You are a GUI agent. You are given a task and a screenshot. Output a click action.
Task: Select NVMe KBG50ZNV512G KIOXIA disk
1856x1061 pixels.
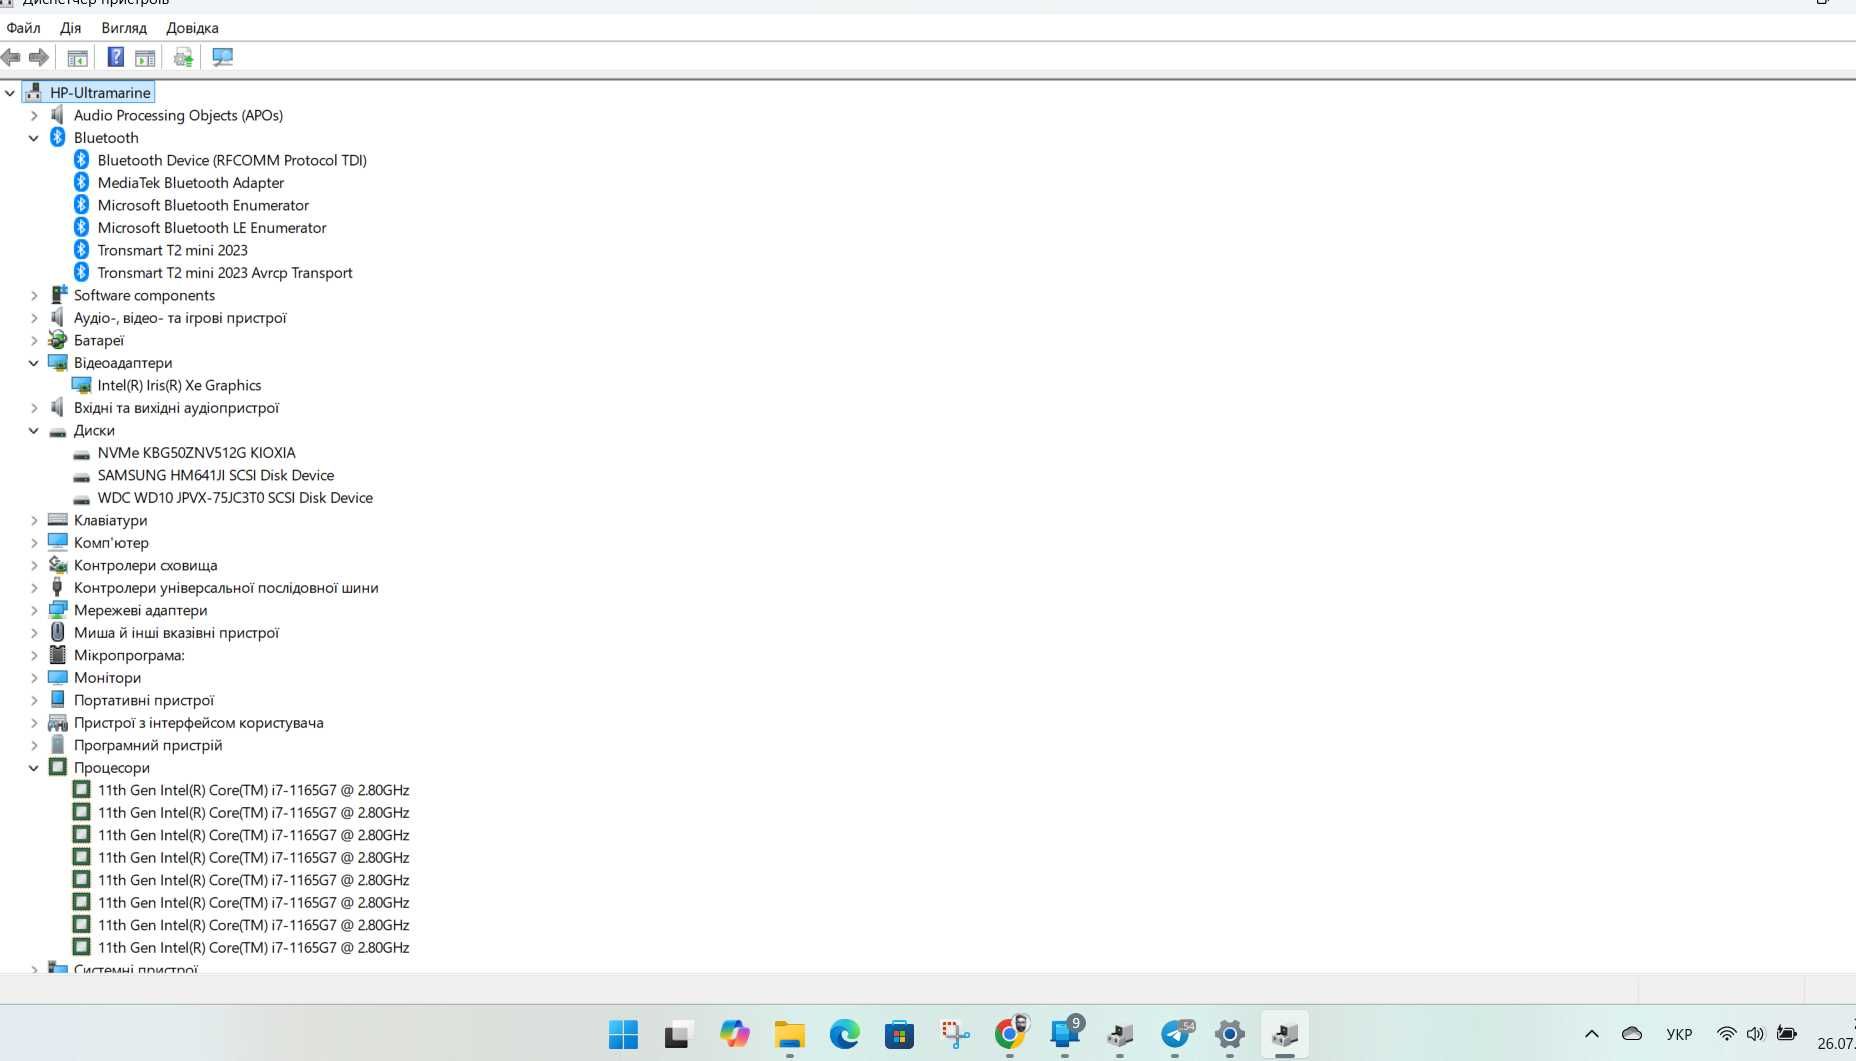(x=197, y=453)
